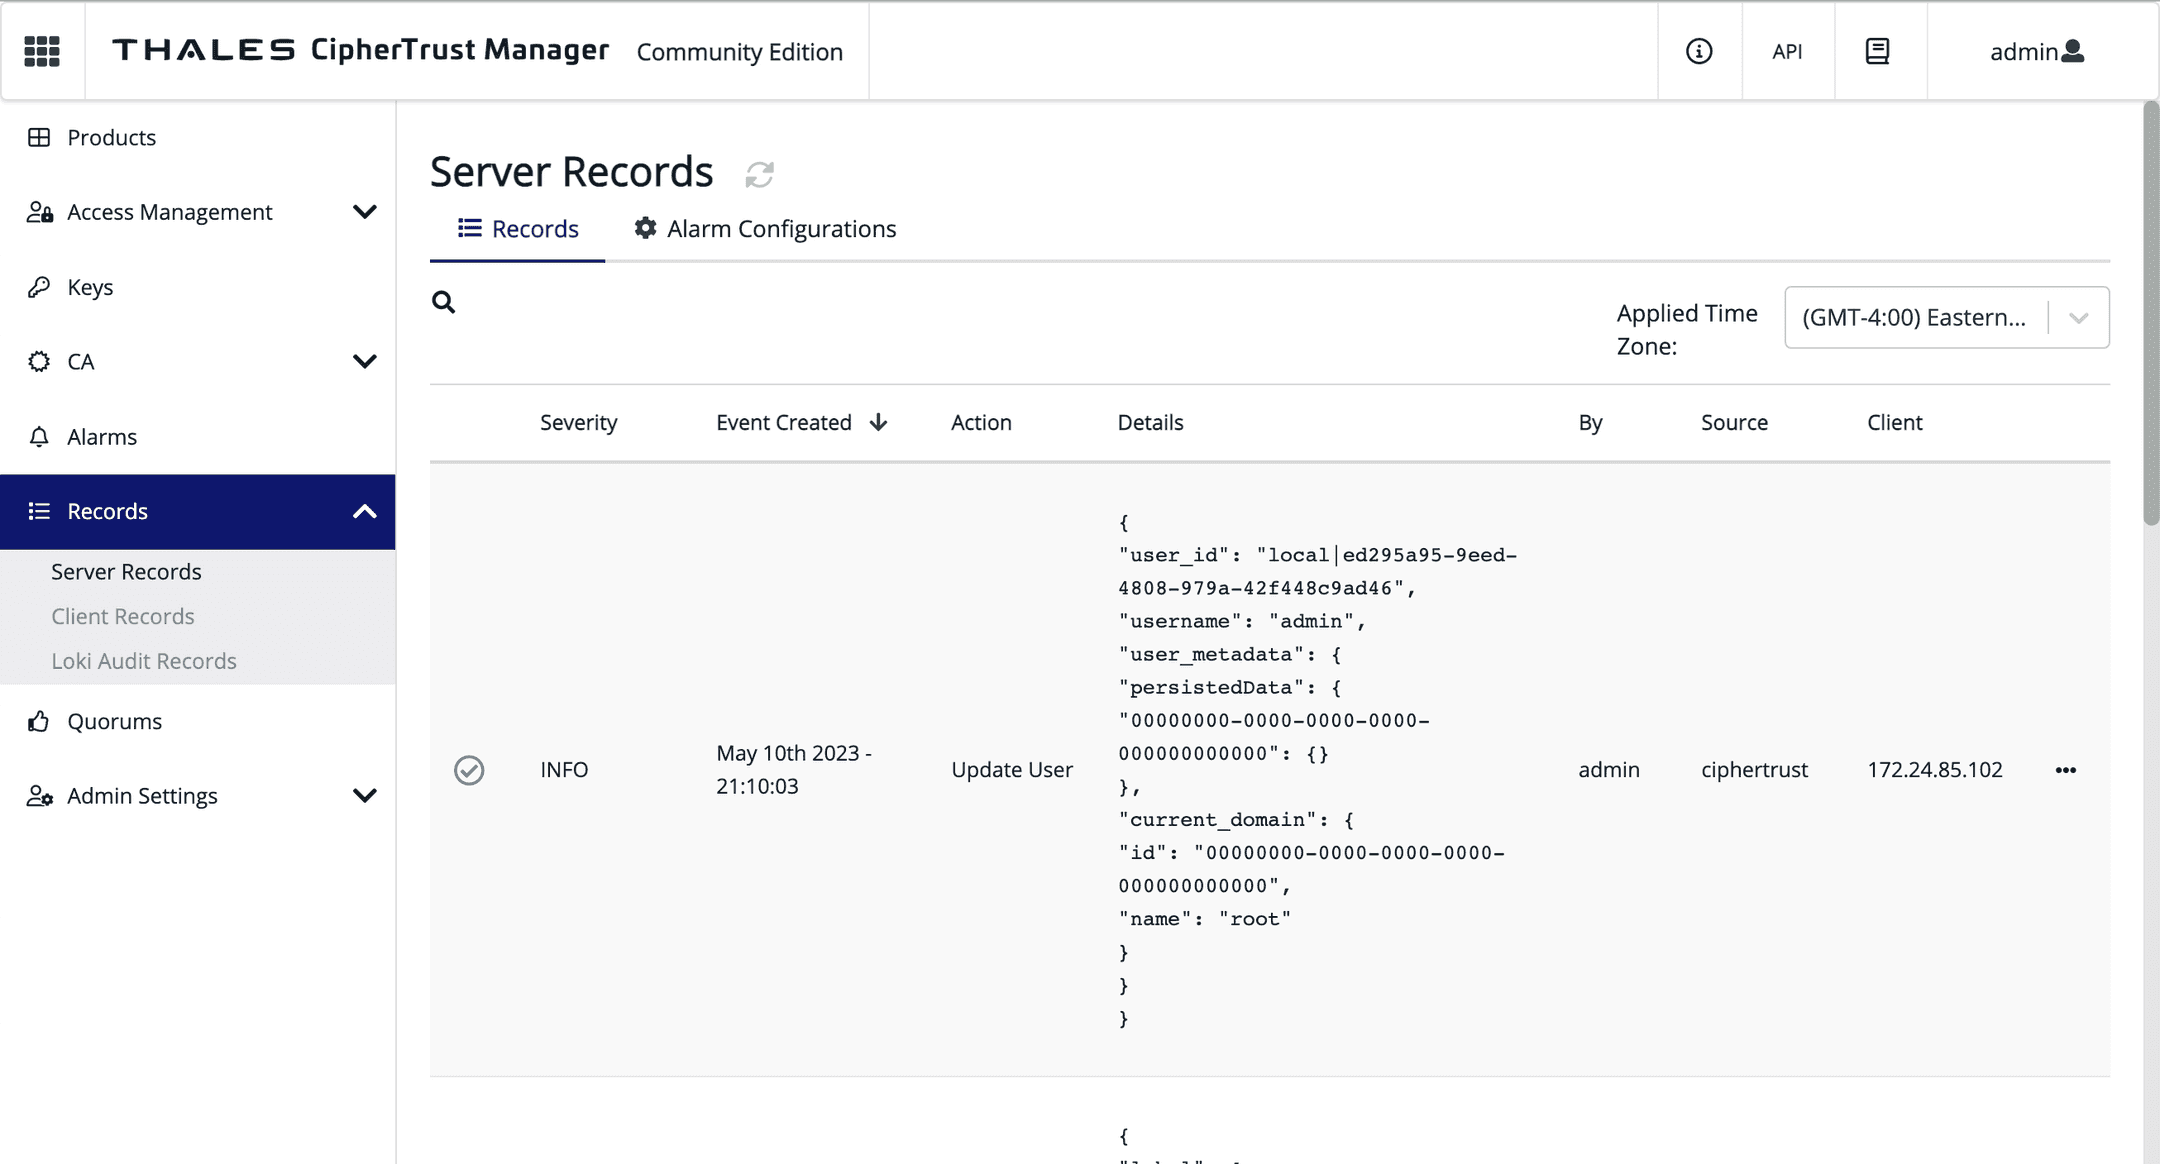The width and height of the screenshot is (2160, 1164).
Task: Open the info circle icon in header
Action: click(1699, 51)
